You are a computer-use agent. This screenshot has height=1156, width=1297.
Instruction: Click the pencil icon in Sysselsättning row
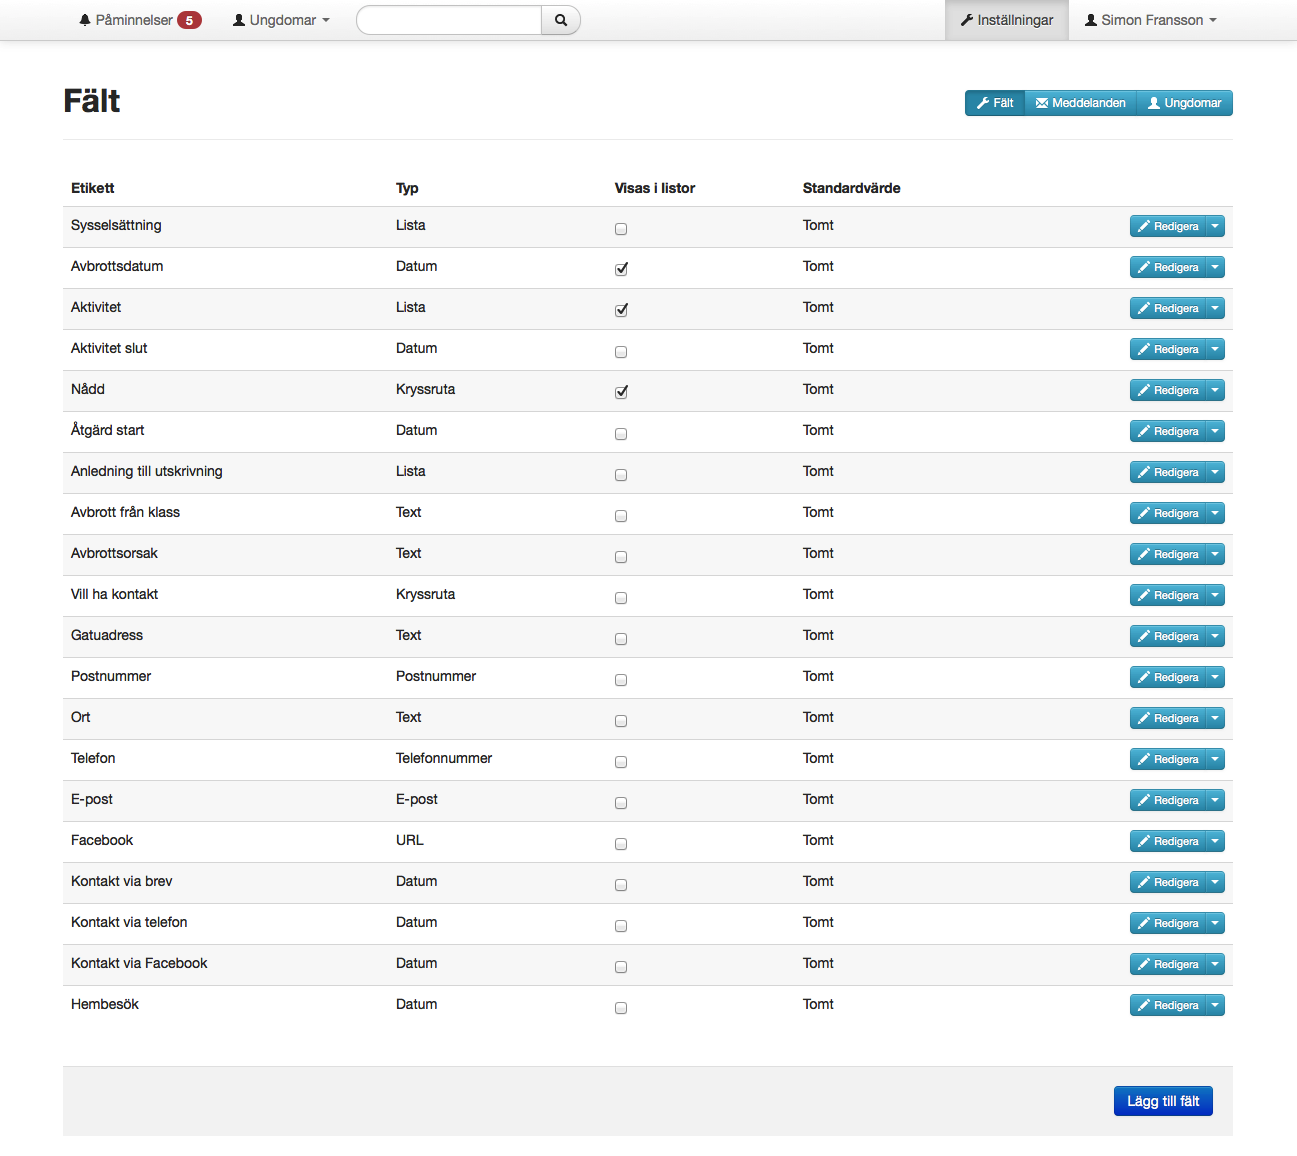coord(1144,226)
